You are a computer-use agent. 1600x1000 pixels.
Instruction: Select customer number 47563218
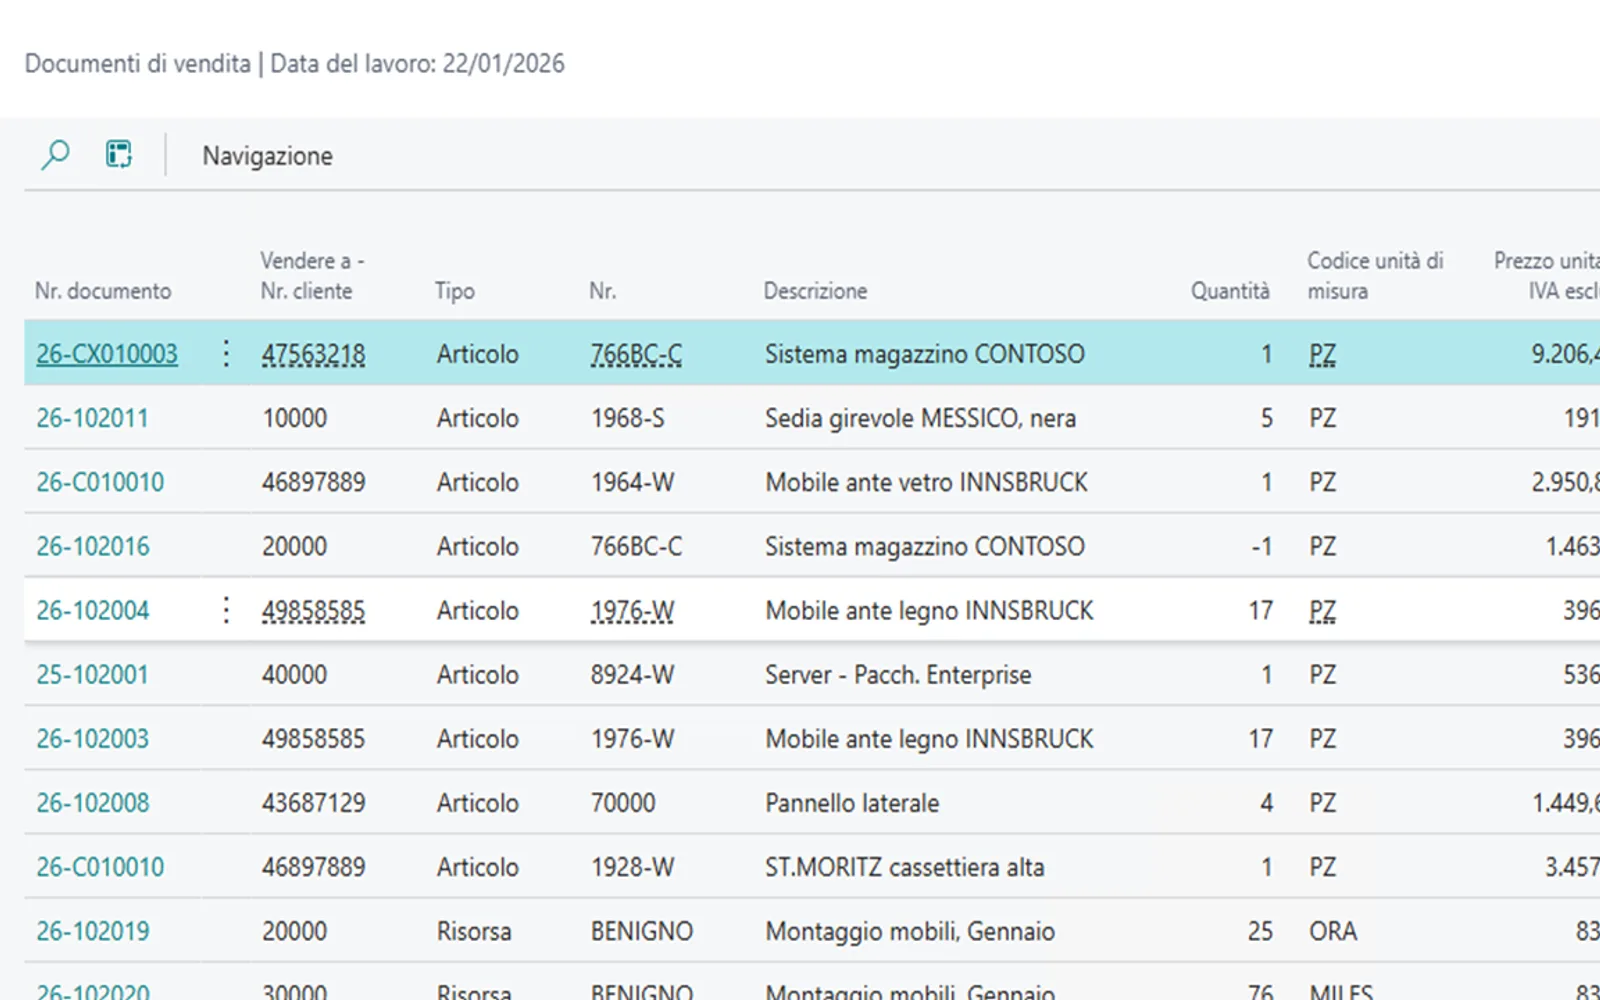click(x=313, y=354)
